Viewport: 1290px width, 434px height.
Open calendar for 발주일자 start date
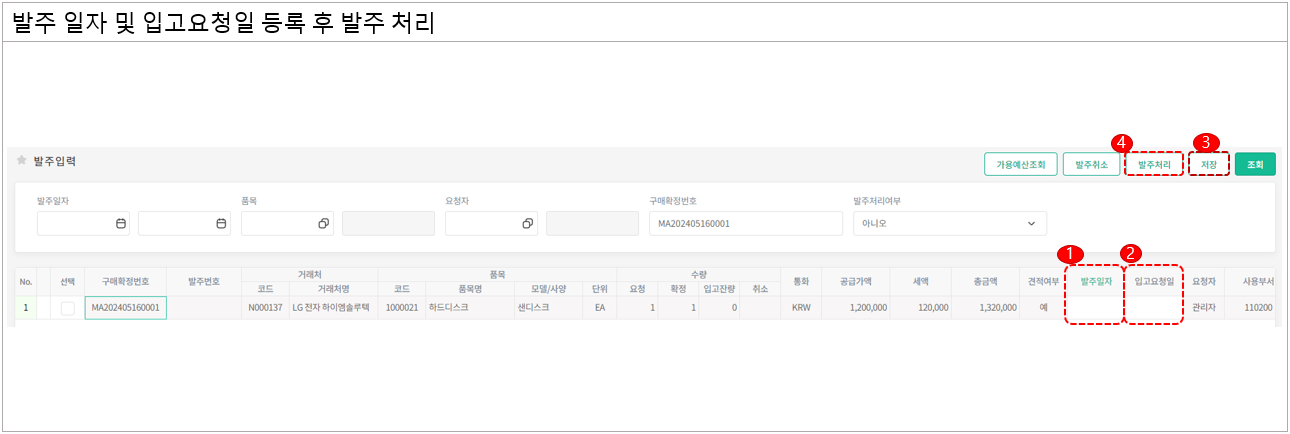coord(120,224)
